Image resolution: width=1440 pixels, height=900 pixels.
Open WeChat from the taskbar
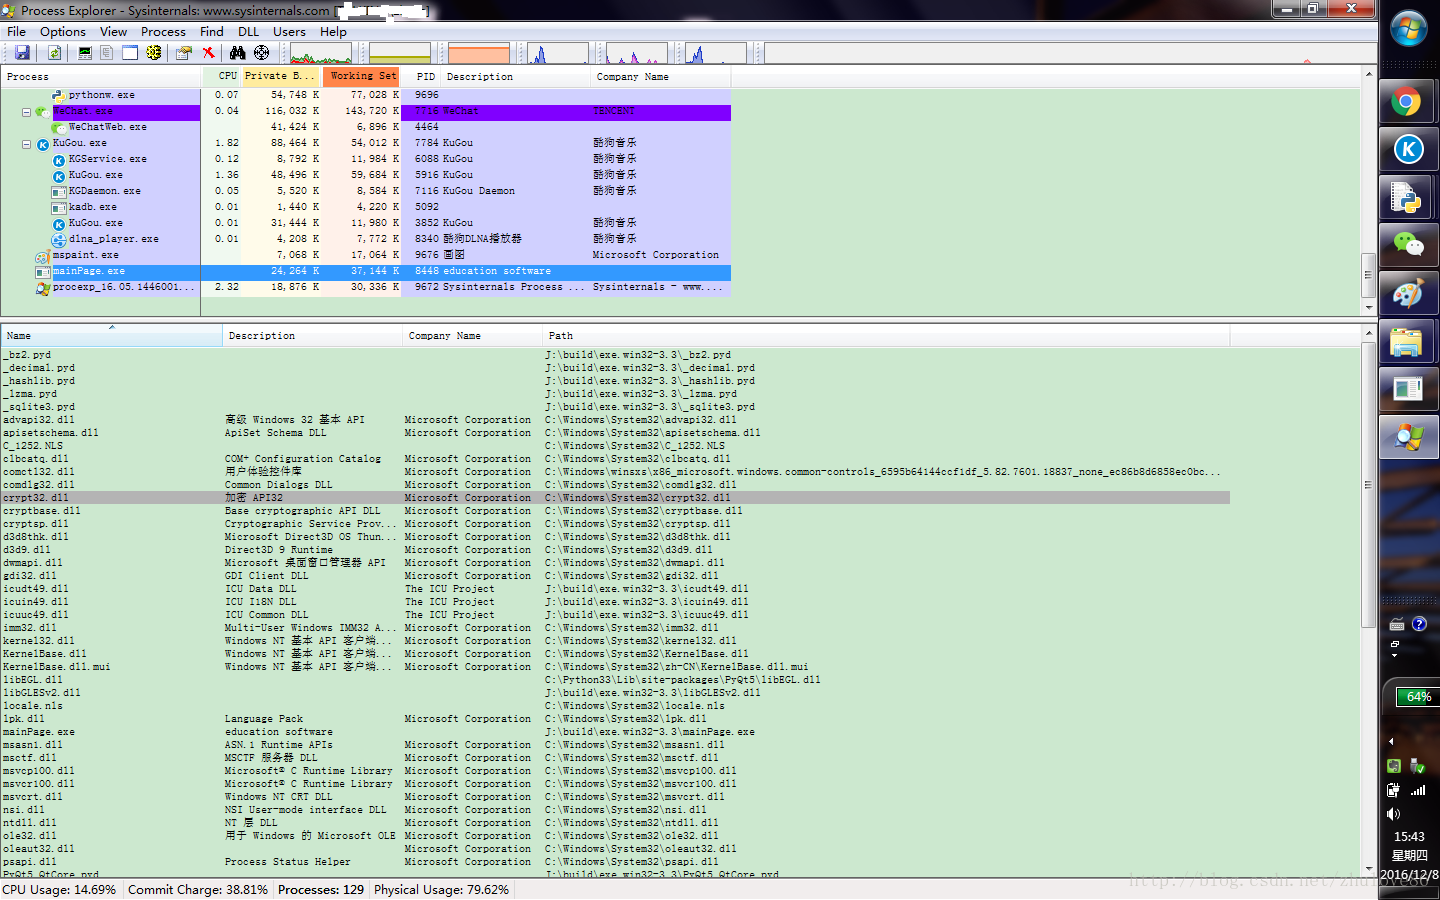[x=1408, y=246]
